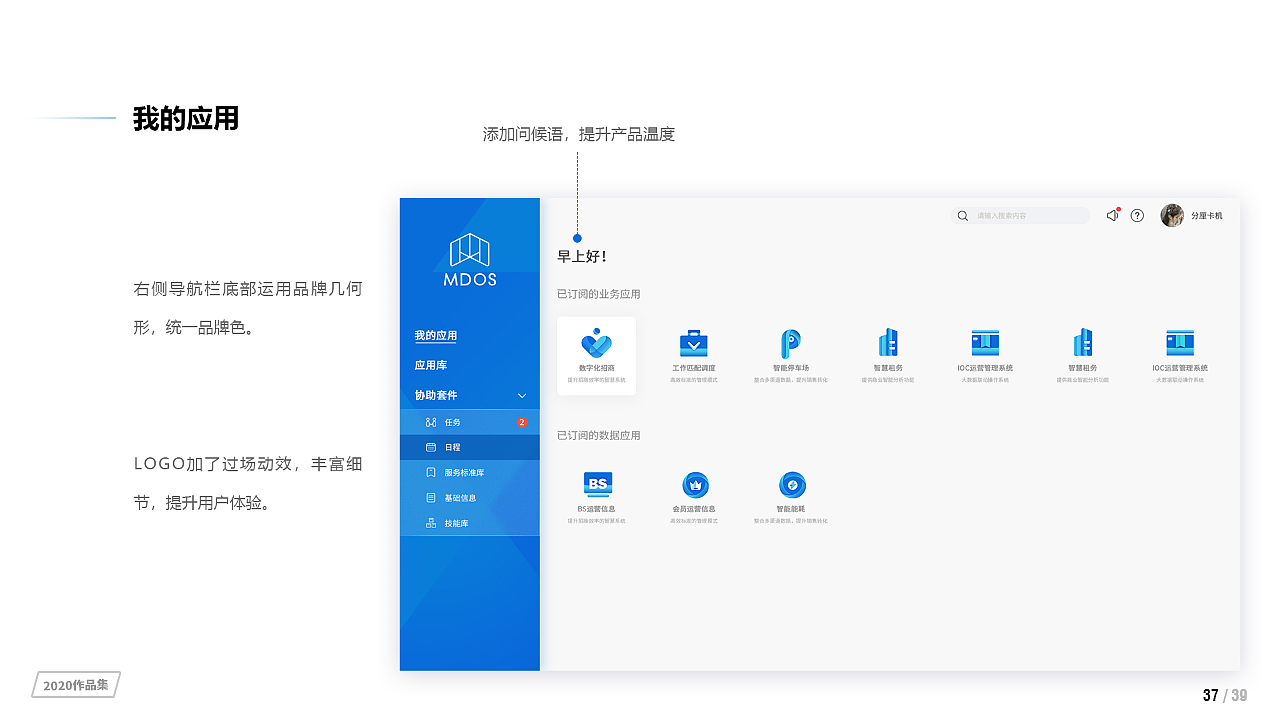Click the 基础信息 document icon
The image size is (1280, 720).
pos(431,497)
